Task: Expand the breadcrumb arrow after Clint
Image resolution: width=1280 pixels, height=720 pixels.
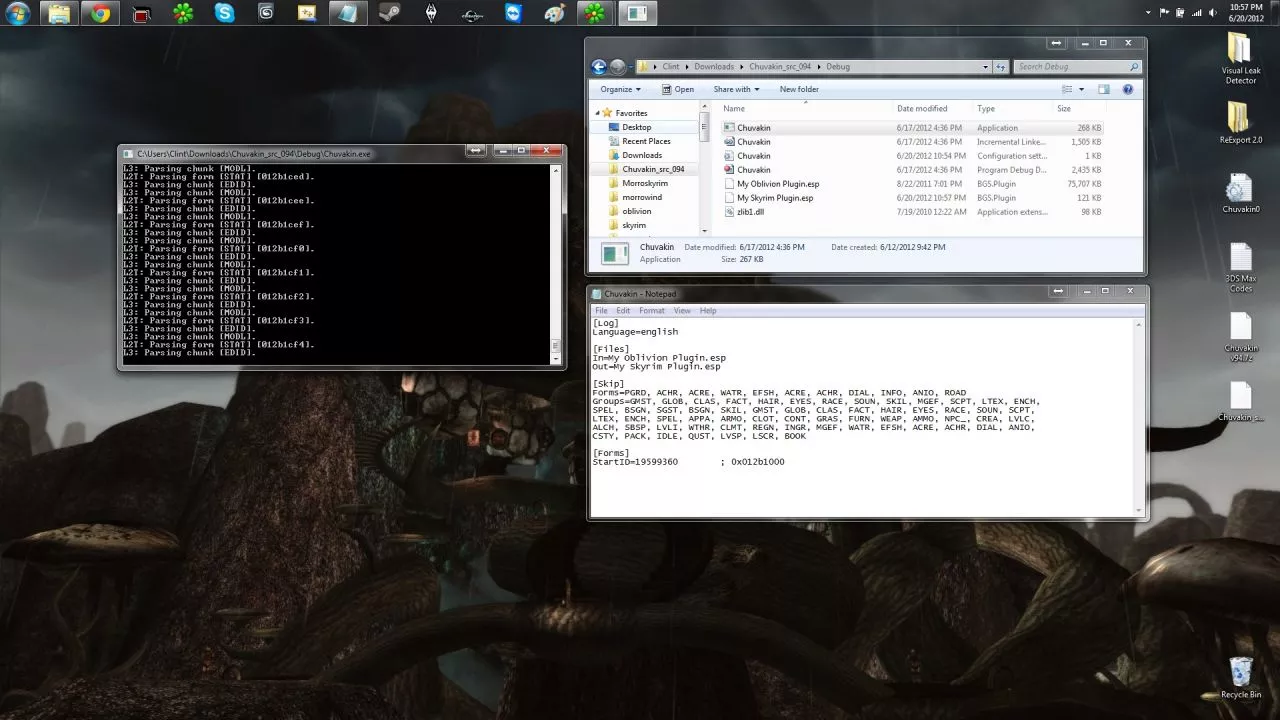Action: pyautogui.click(x=687, y=67)
